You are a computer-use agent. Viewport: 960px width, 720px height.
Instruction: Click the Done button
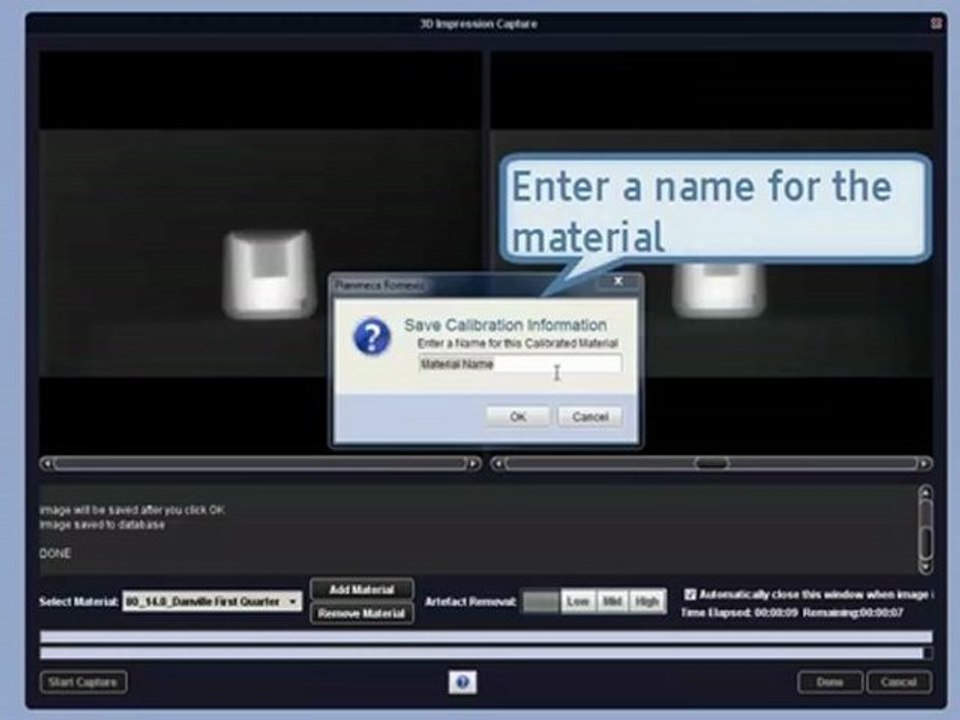click(830, 682)
